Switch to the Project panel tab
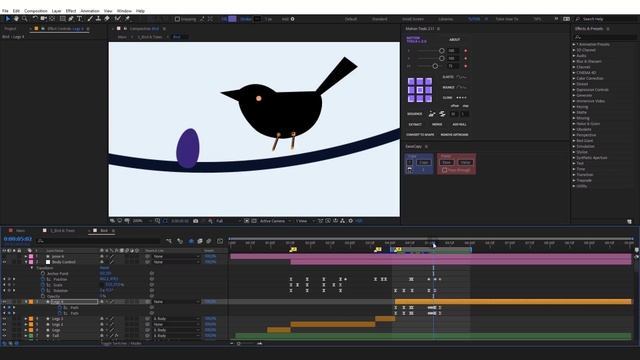The height and width of the screenshot is (360, 640). [11, 29]
